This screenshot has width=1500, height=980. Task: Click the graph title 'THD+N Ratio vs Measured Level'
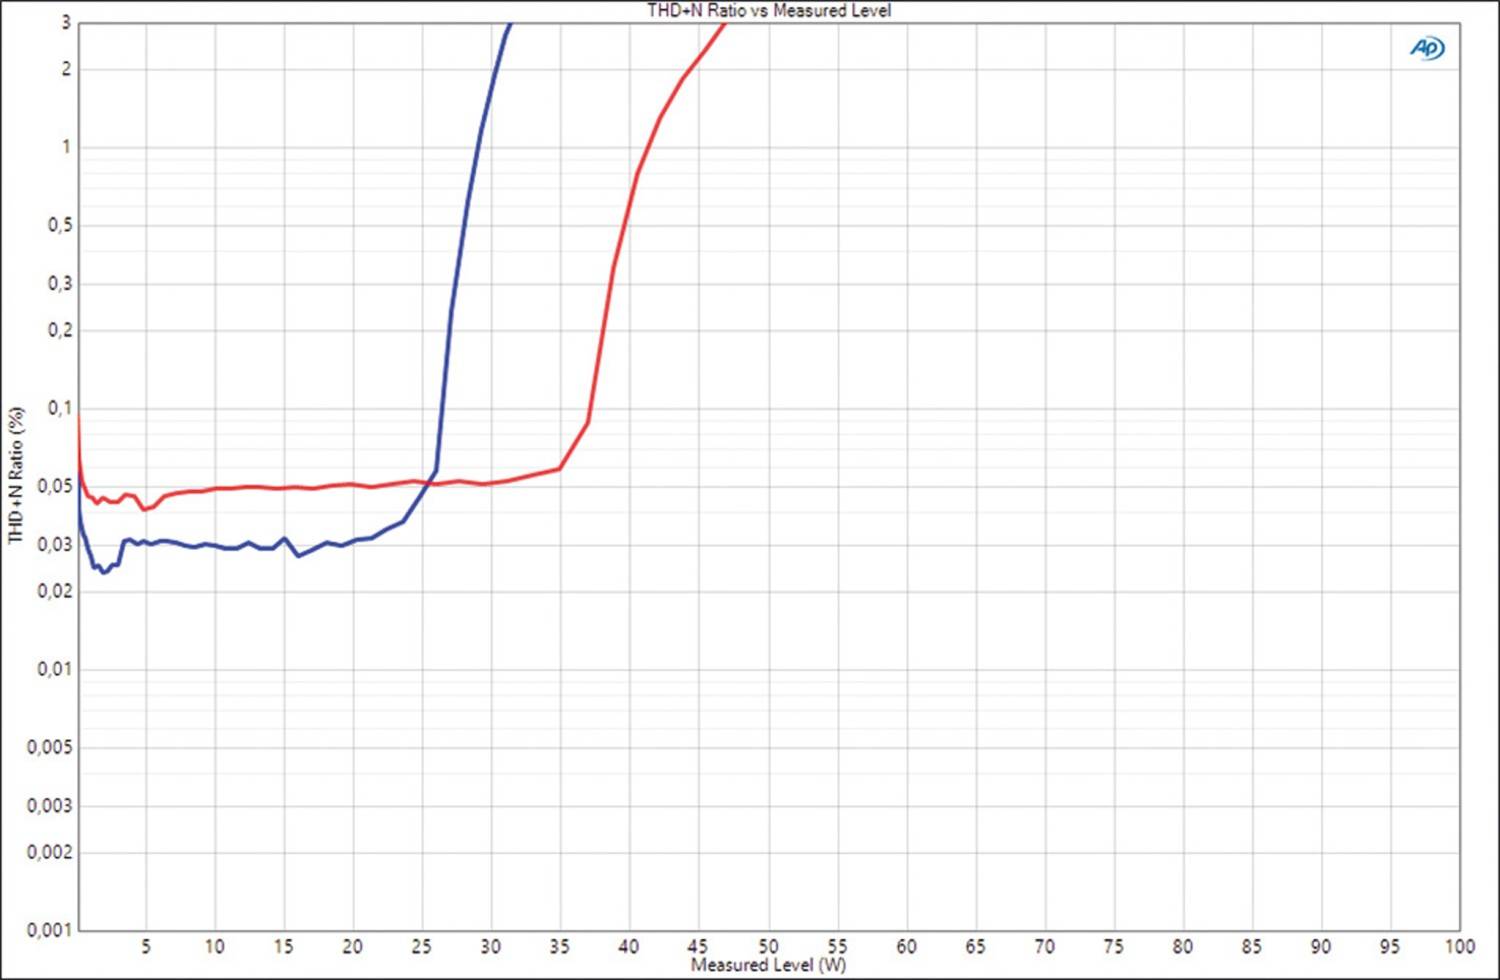[769, 11]
